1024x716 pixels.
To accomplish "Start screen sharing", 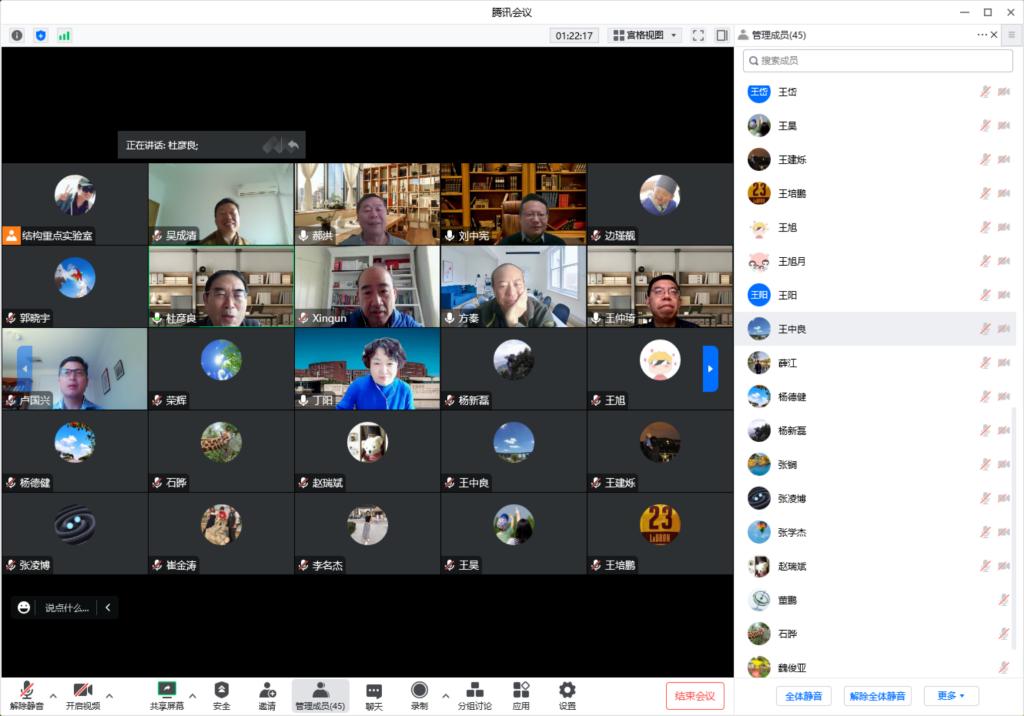I will [x=167, y=696].
